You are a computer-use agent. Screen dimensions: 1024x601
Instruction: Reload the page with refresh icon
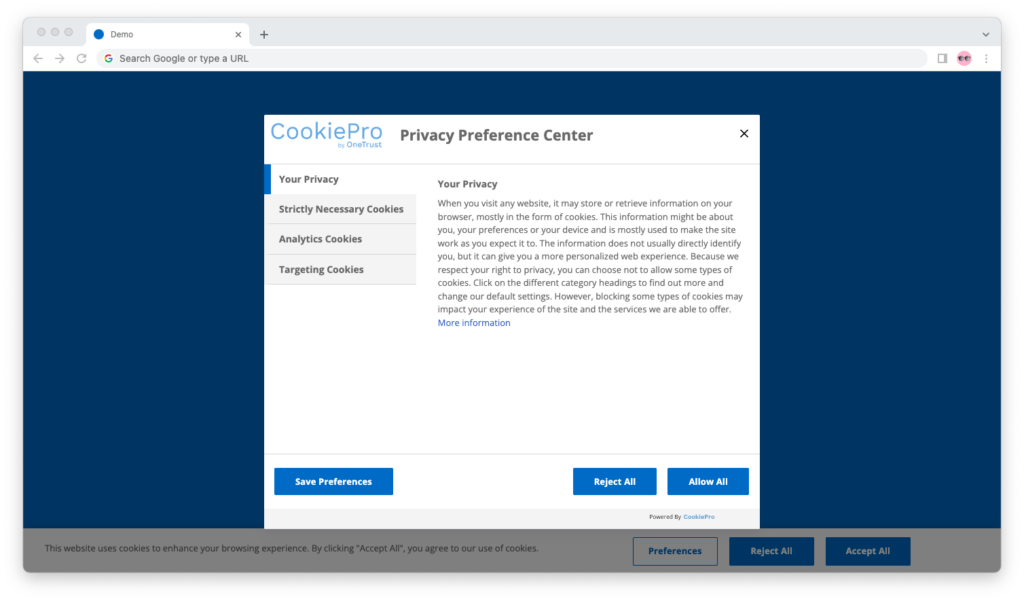coord(82,58)
